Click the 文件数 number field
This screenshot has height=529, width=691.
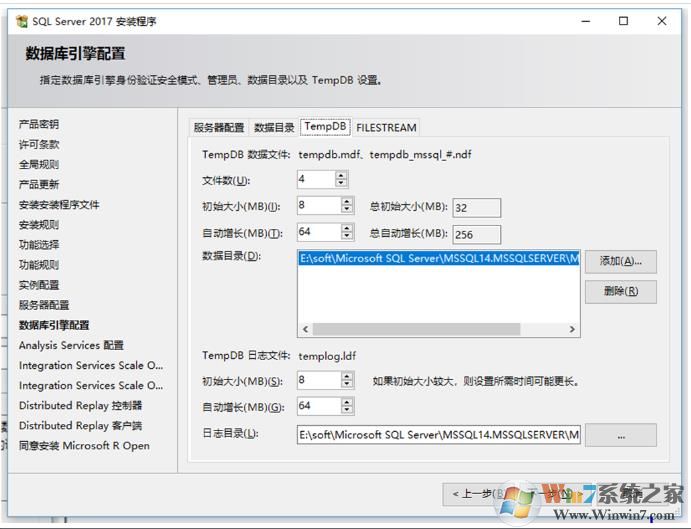pyautogui.click(x=316, y=179)
